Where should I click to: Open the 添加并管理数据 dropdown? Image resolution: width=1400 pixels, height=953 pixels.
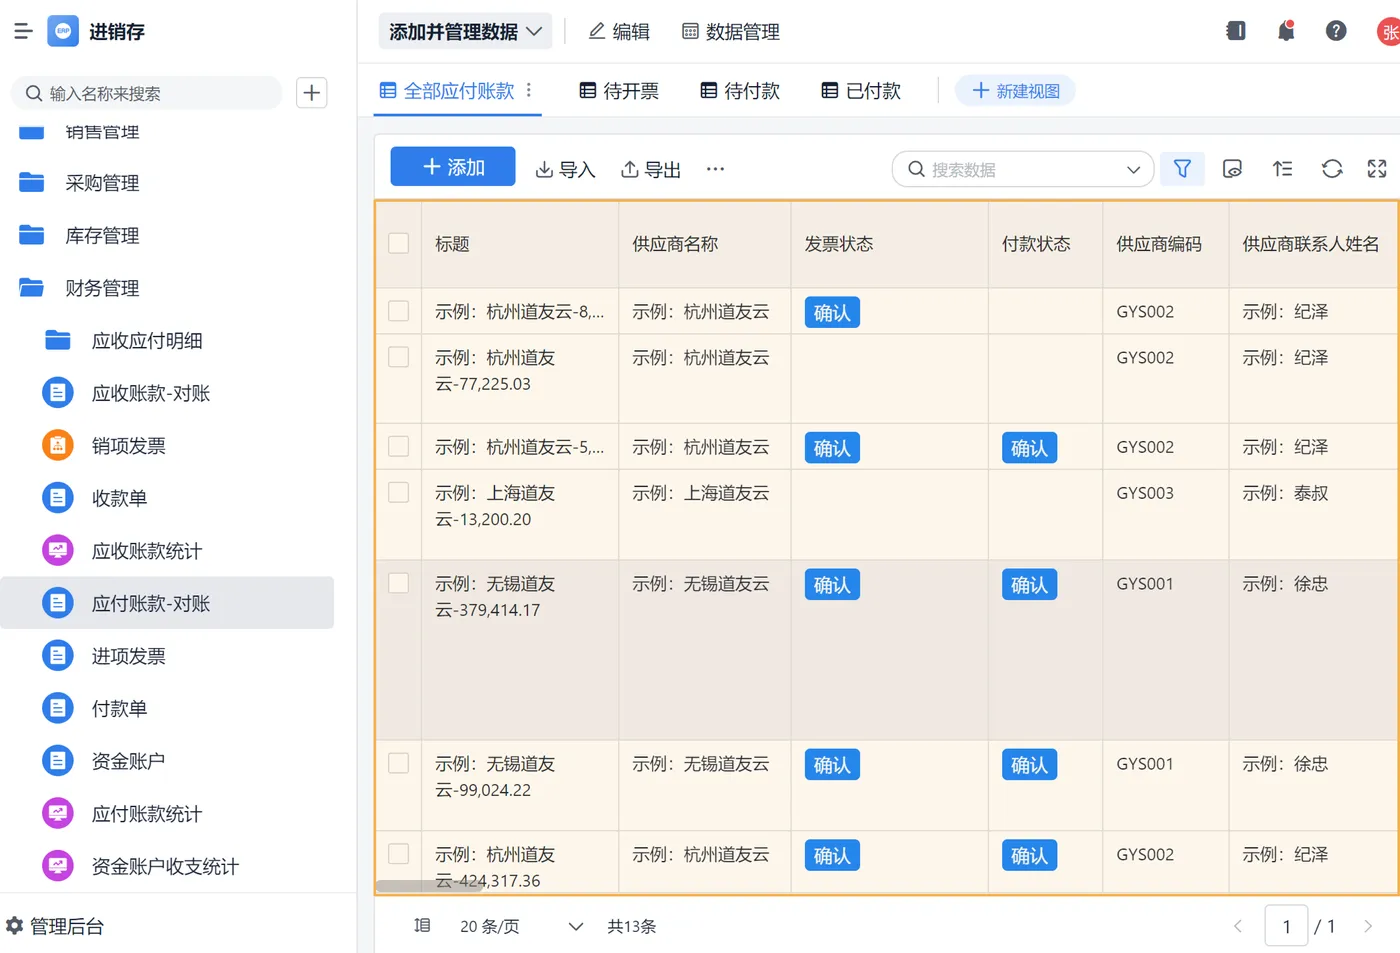(465, 32)
